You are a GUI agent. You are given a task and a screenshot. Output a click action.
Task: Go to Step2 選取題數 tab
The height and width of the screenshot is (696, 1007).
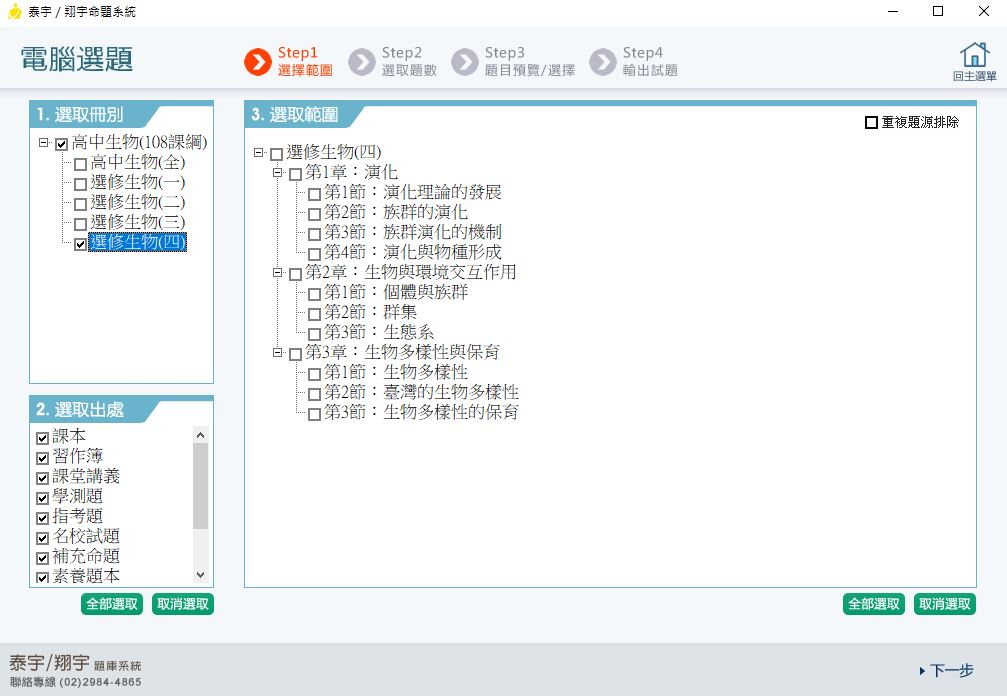pyautogui.click(x=408, y=62)
